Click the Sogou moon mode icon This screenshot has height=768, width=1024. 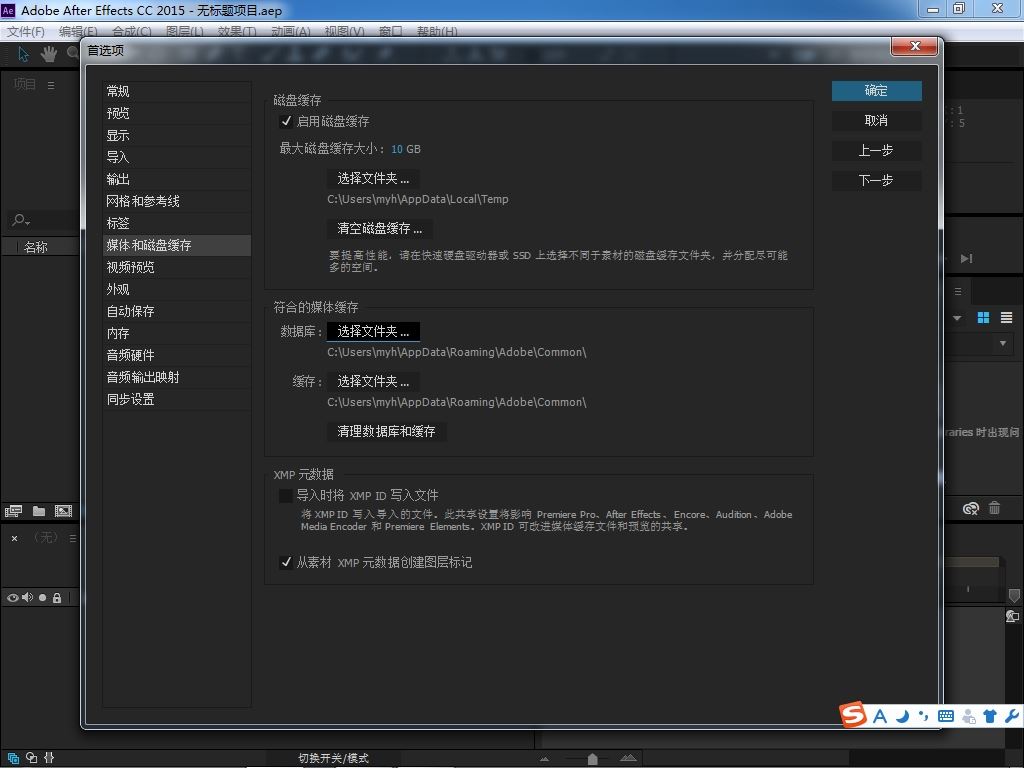[x=902, y=716]
